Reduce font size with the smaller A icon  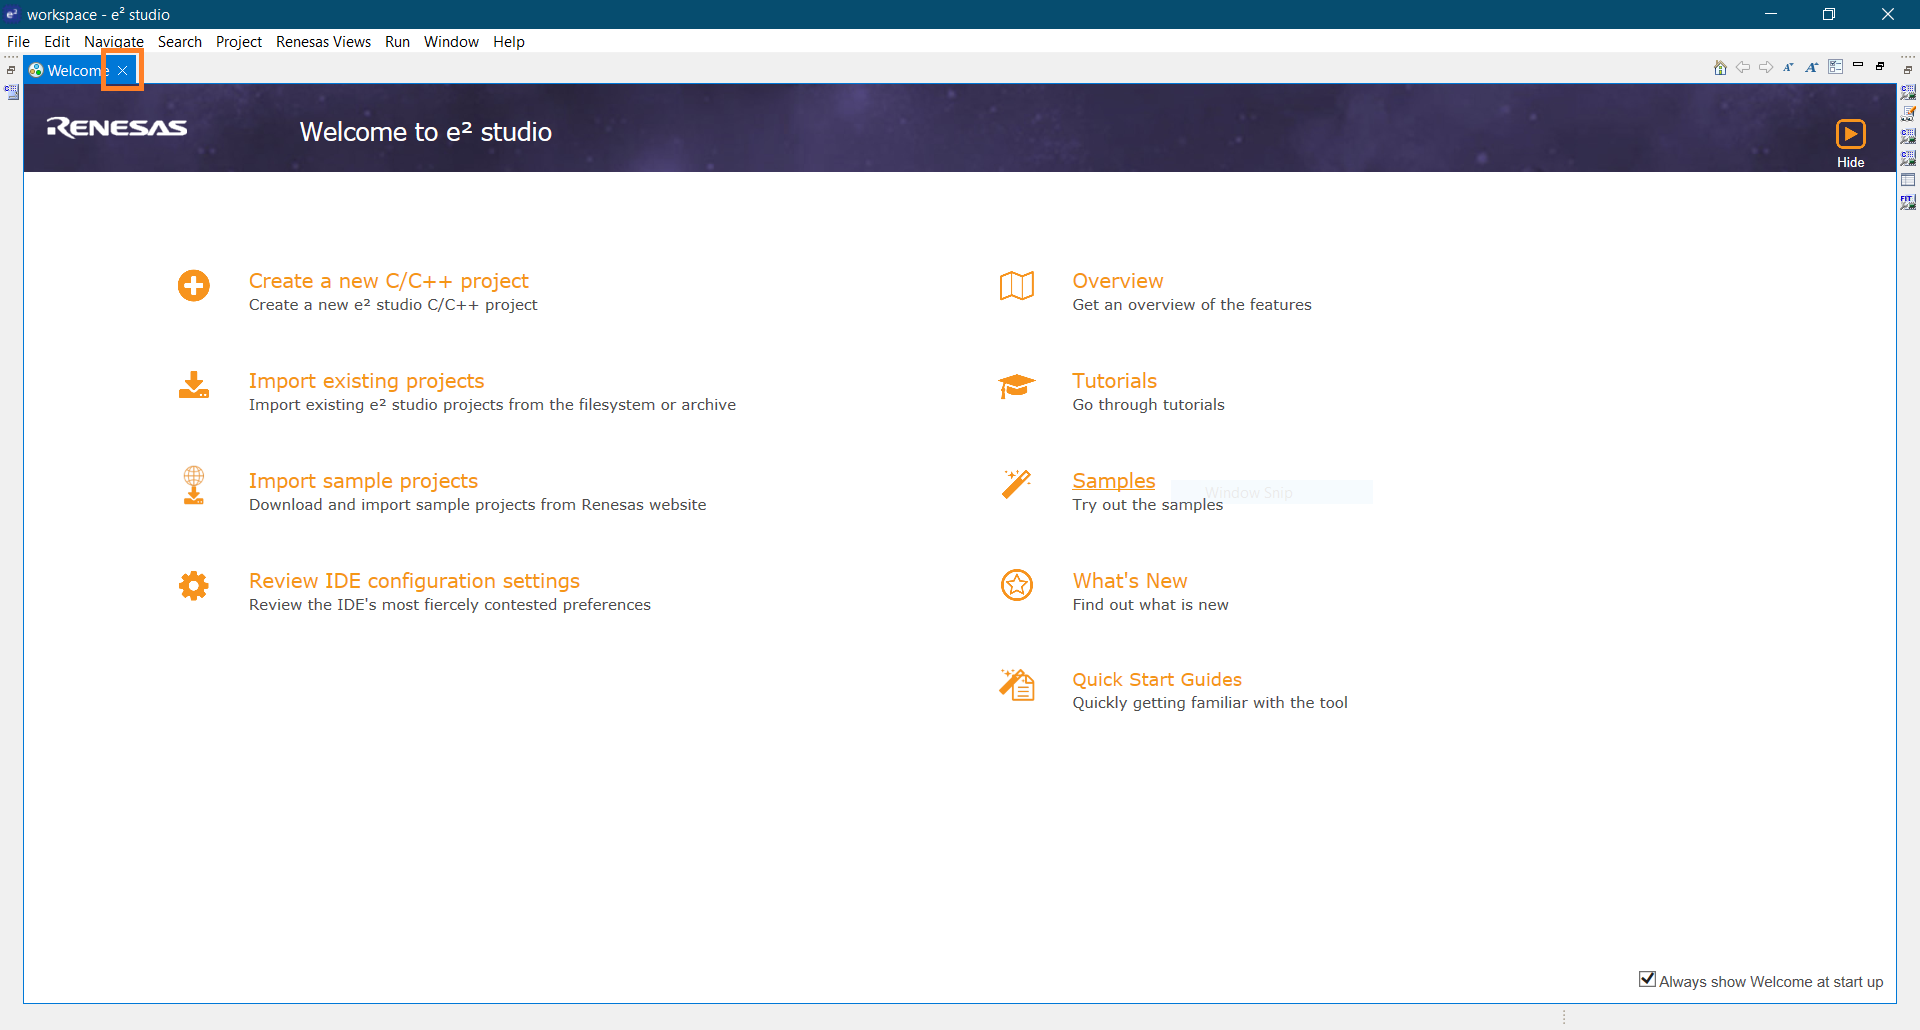1788,68
